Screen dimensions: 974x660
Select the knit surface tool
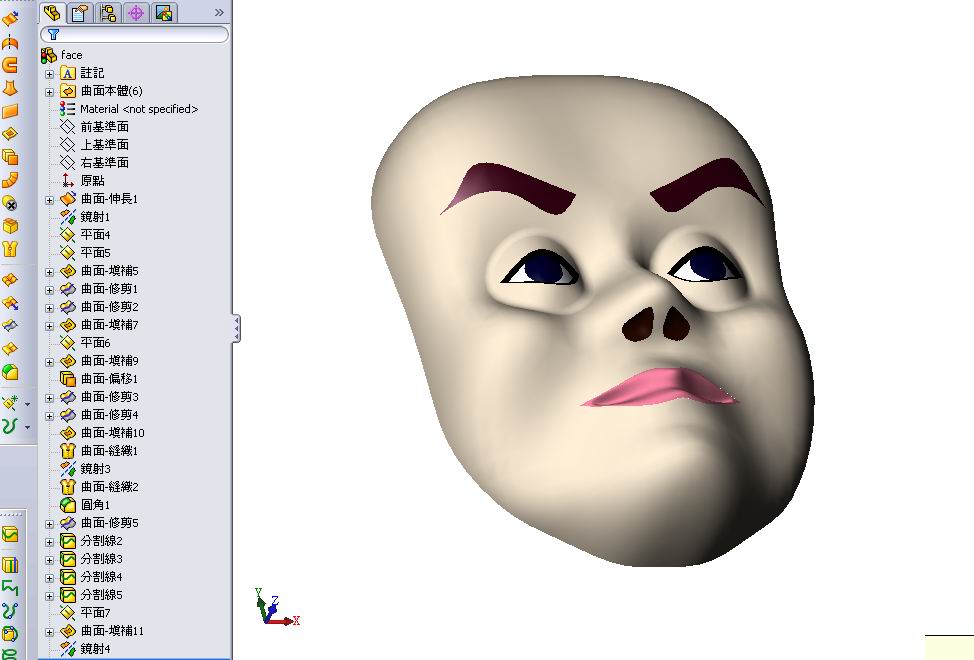click(x=10, y=249)
